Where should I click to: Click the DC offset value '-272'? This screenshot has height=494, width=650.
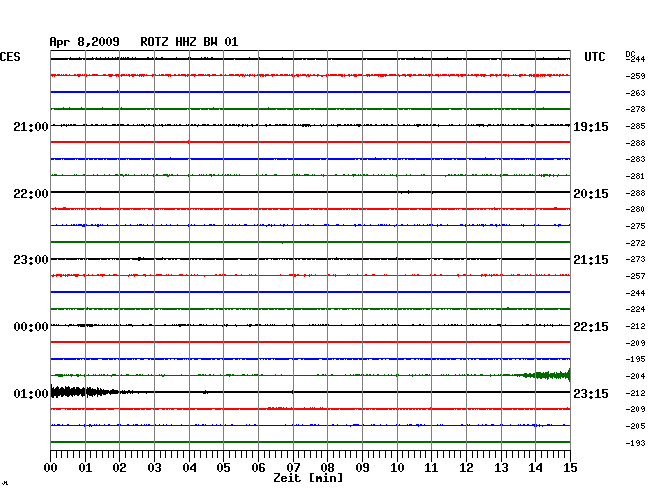pos(635,243)
